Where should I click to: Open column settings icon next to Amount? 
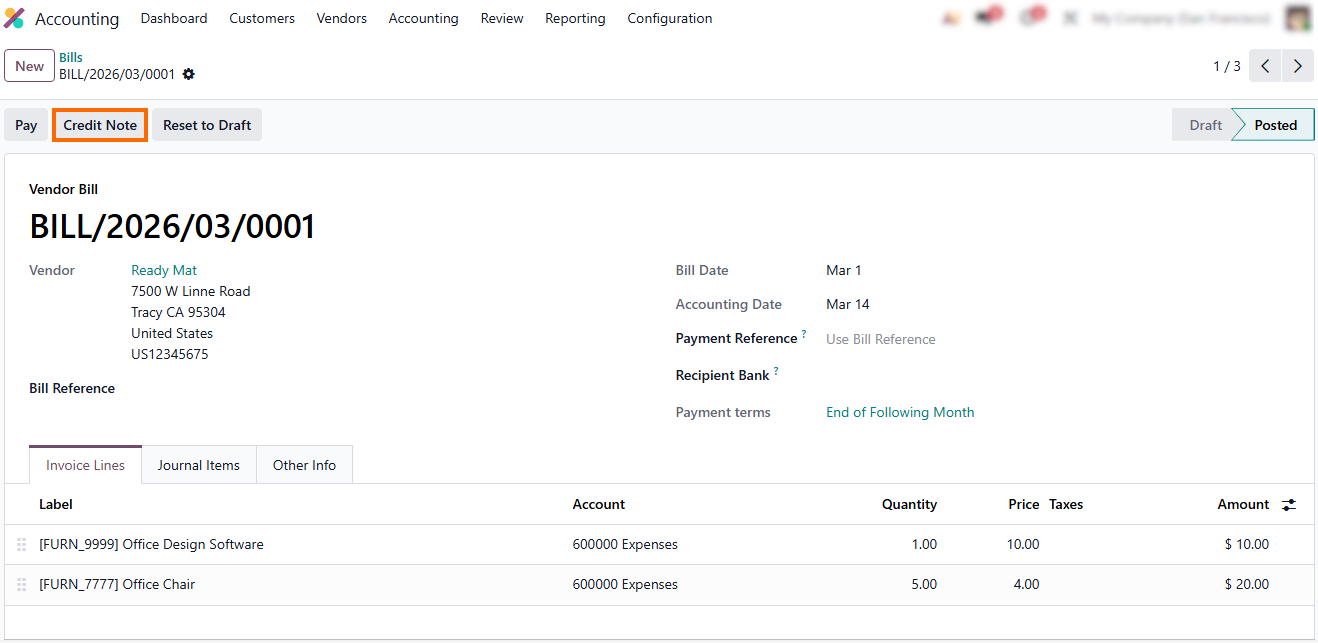click(1289, 505)
